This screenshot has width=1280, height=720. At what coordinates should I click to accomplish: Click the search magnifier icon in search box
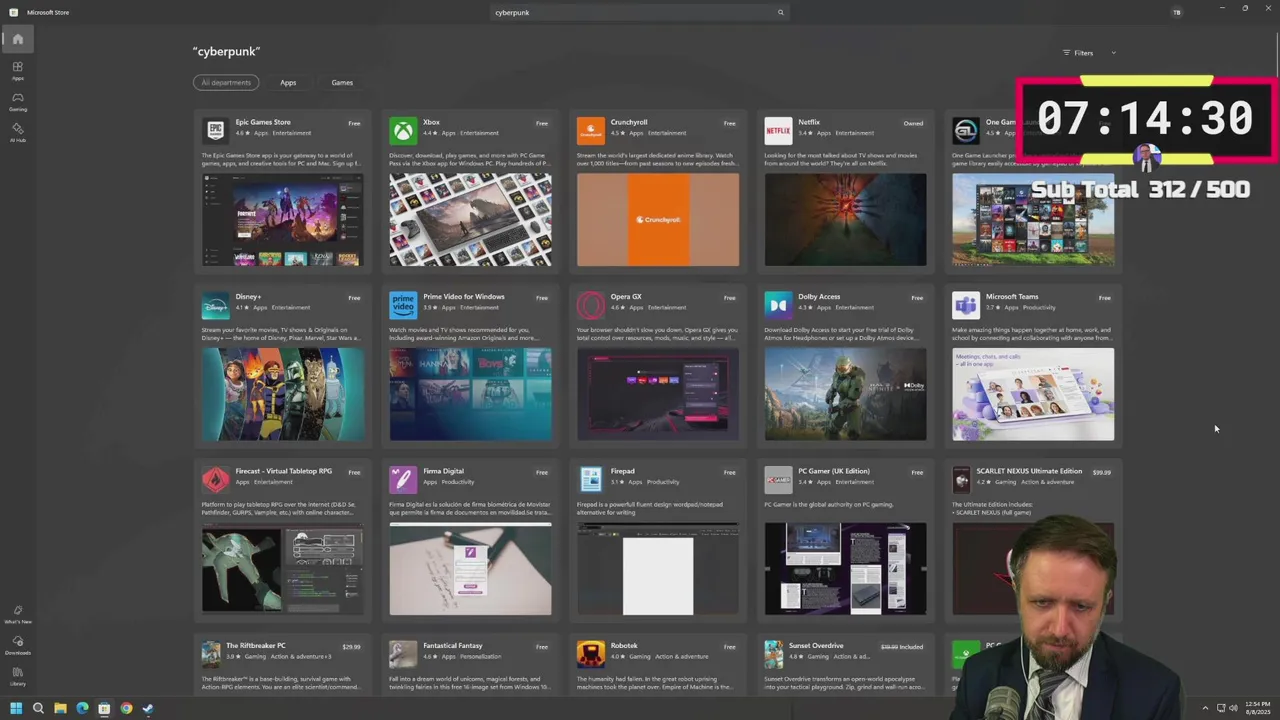tap(780, 12)
